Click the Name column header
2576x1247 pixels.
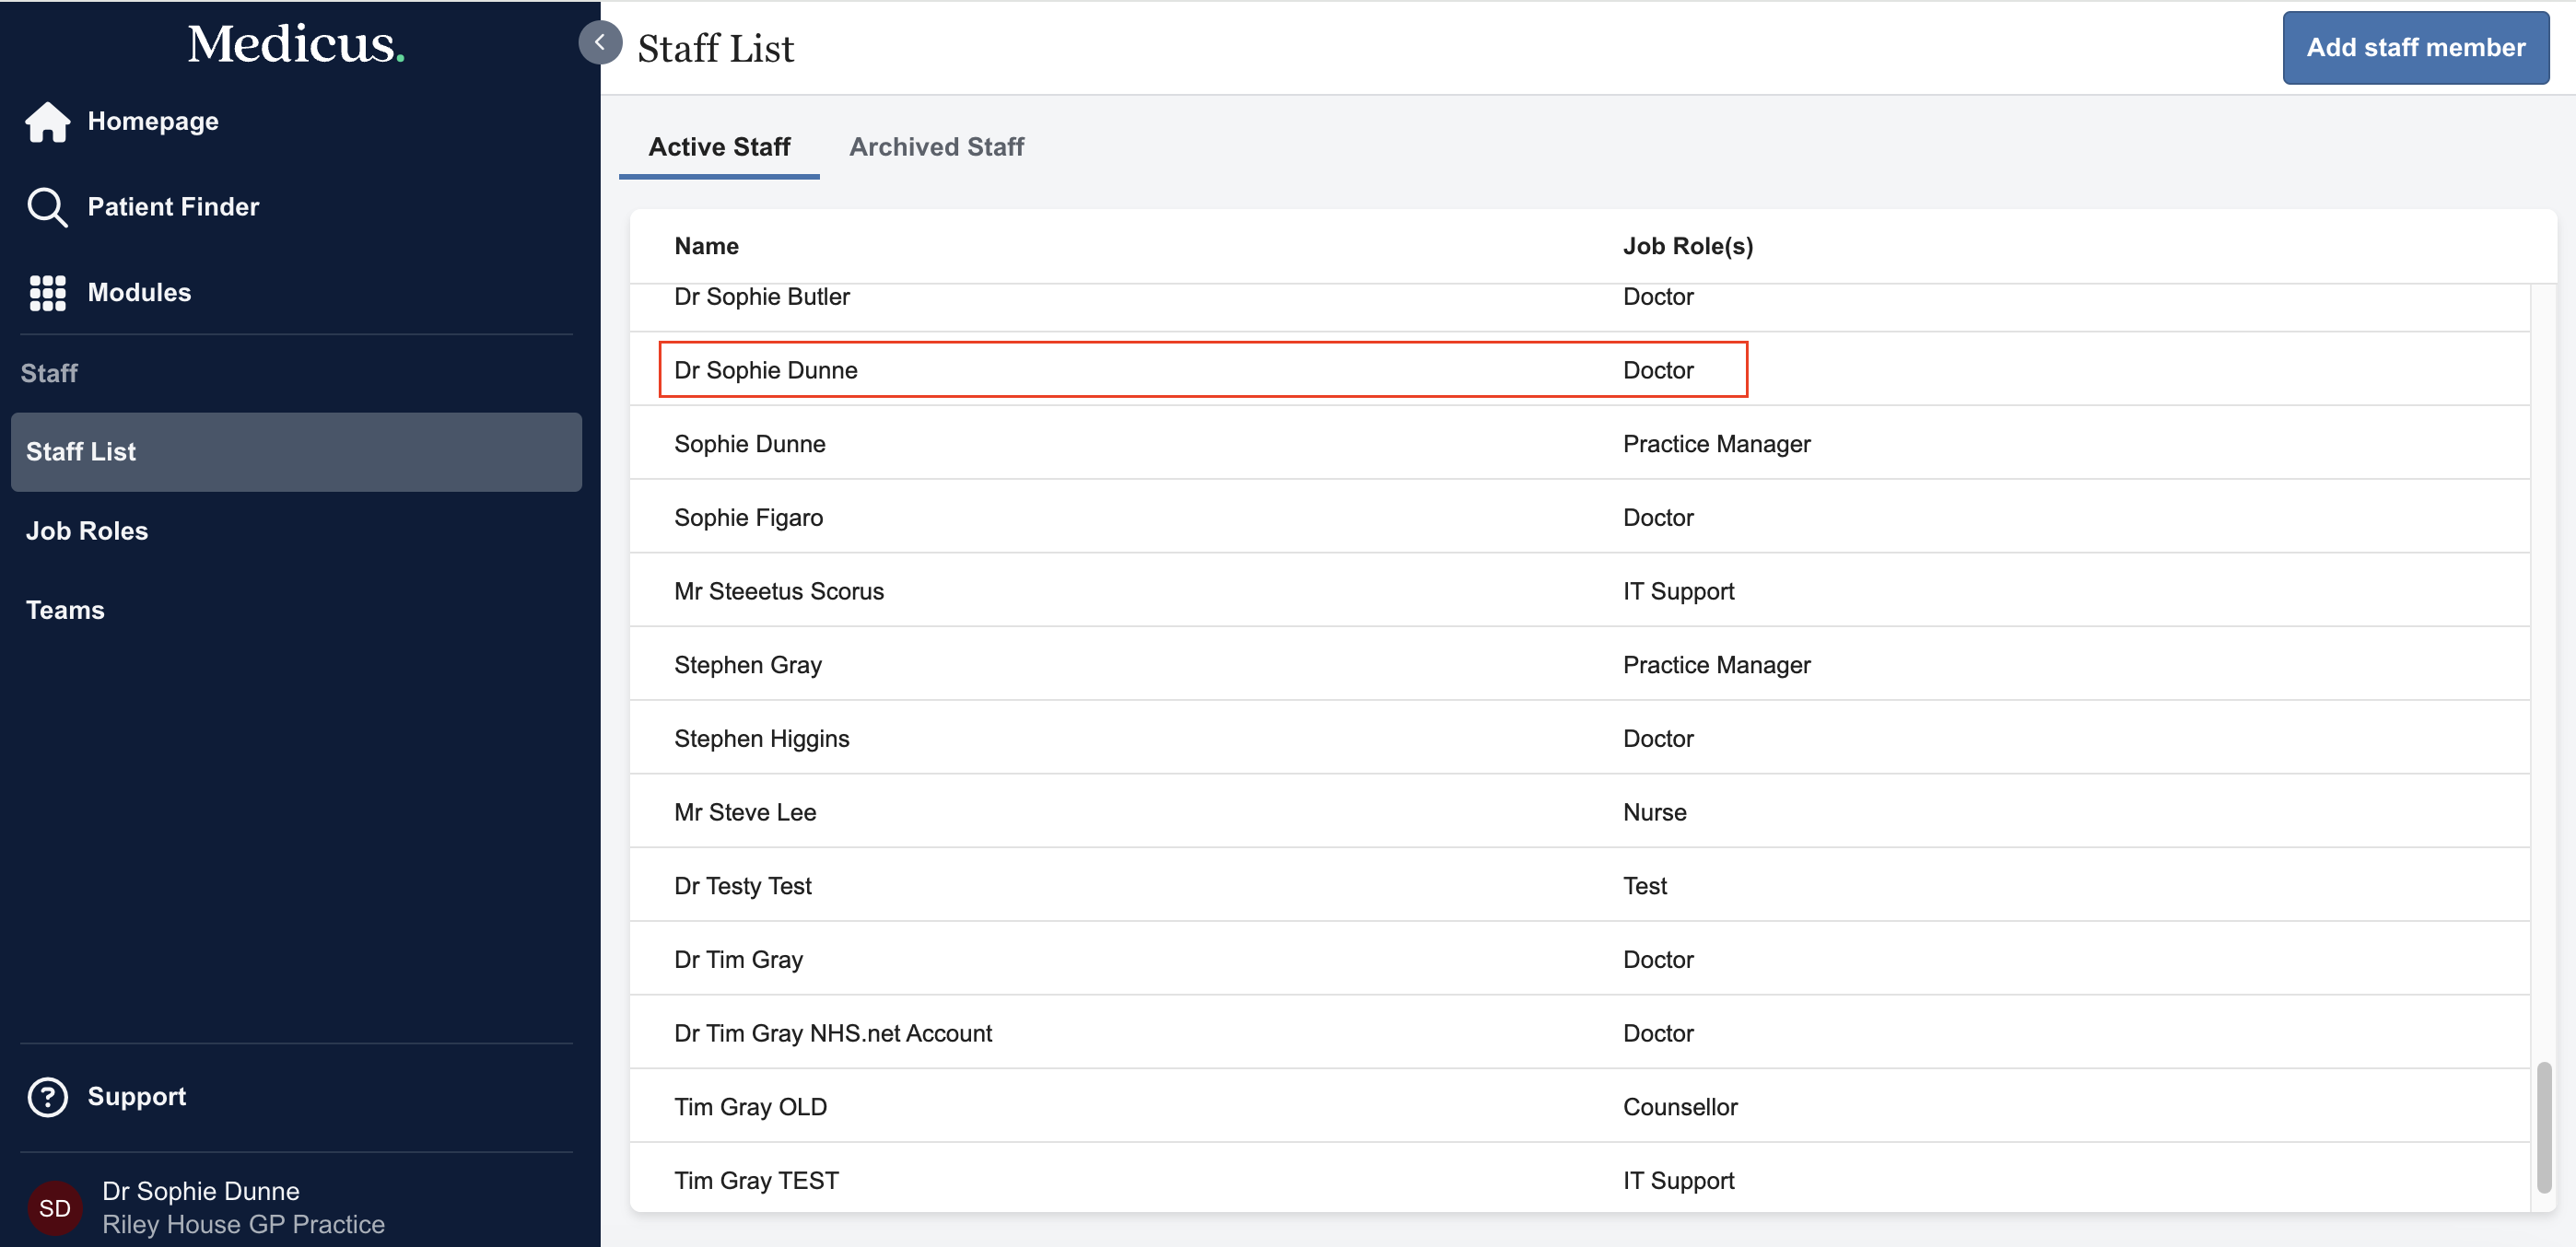[x=706, y=246]
